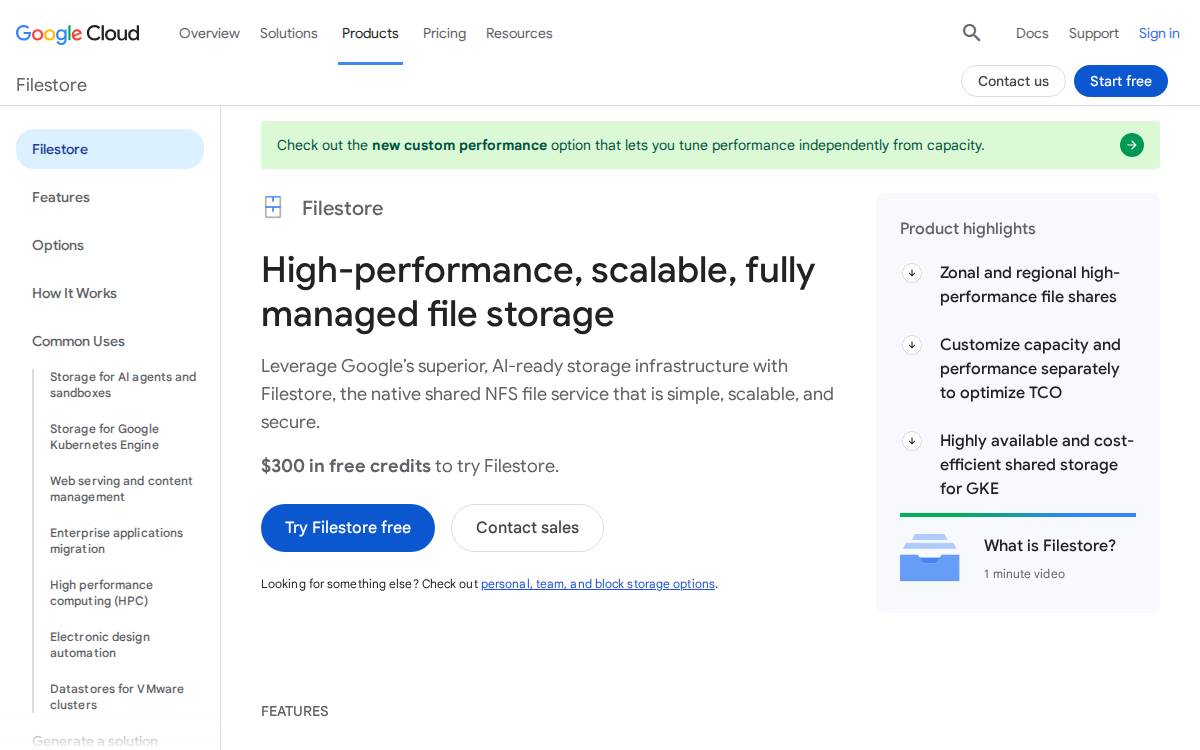Image resolution: width=1200 pixels, height=750 pixels.
Task: Click the Contact us button
Action: click(x=1013, y=81)
